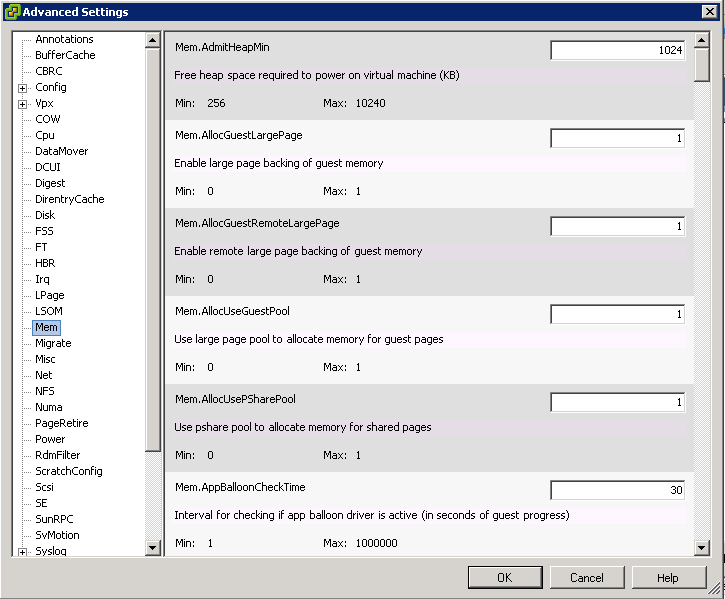The height and width of the screenshot is (599, 725).
Task: Expand the Config tree node
Action: pos(22,88)
